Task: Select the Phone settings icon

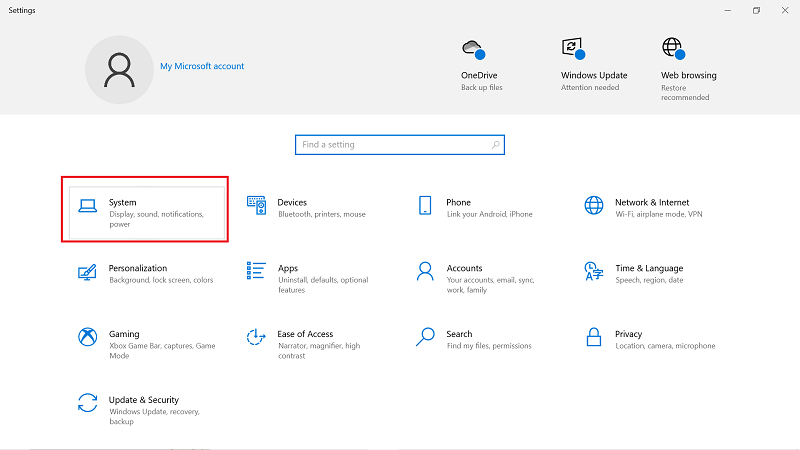Action: click(x=425, y=205)
